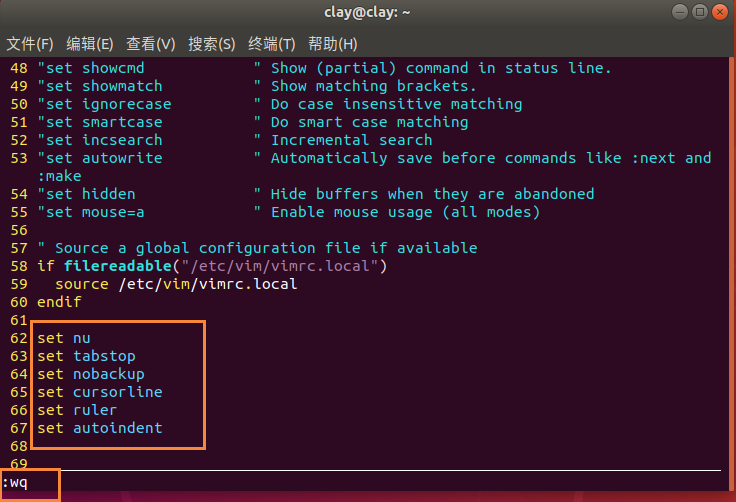Screen dimensions: 736x502
Task: Click the "/etc/vim/vimrc.local" string on line 58
Action: 279,266
